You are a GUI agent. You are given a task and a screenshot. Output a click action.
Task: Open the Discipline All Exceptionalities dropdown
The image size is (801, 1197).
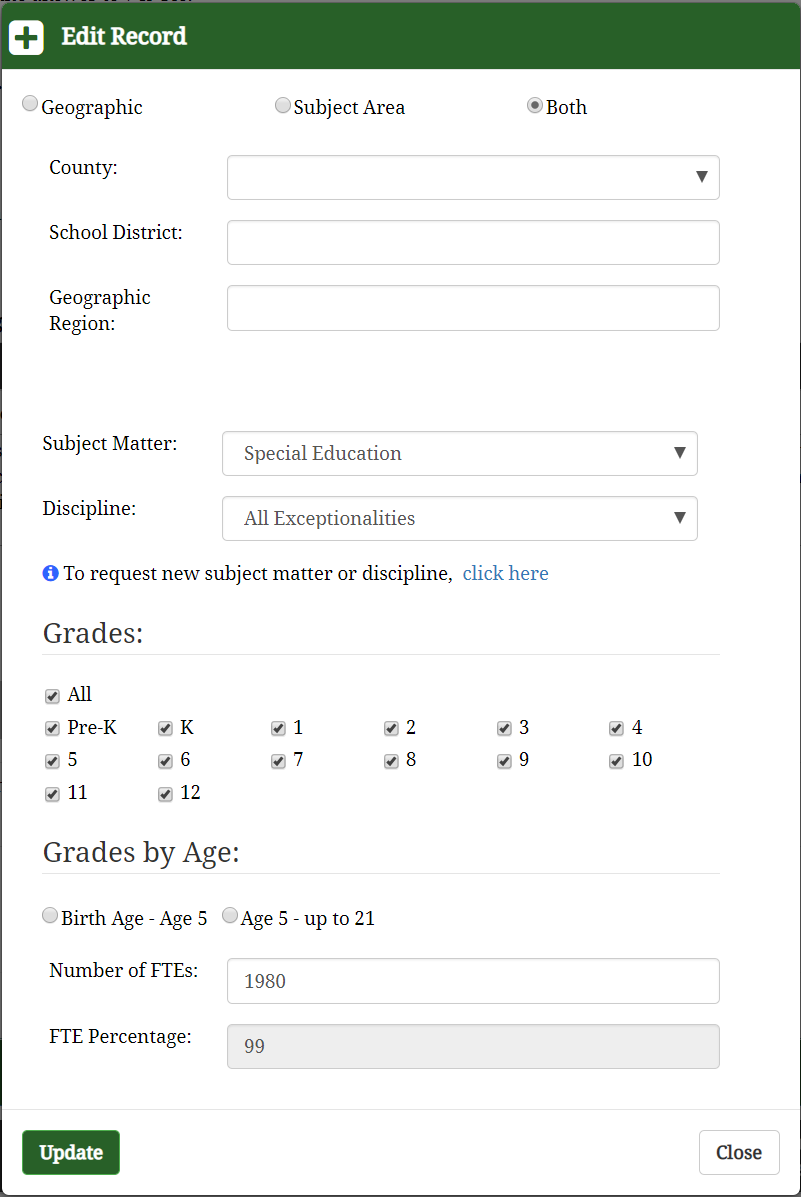pyautogui.click(x=459, y=518)
